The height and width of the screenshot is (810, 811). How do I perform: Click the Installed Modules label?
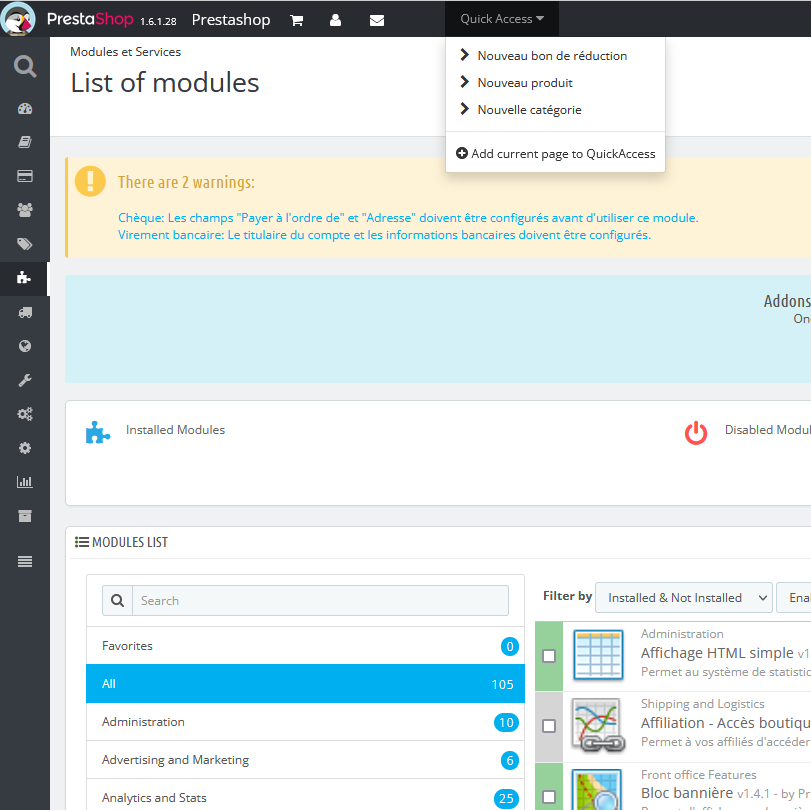(175, 430)
